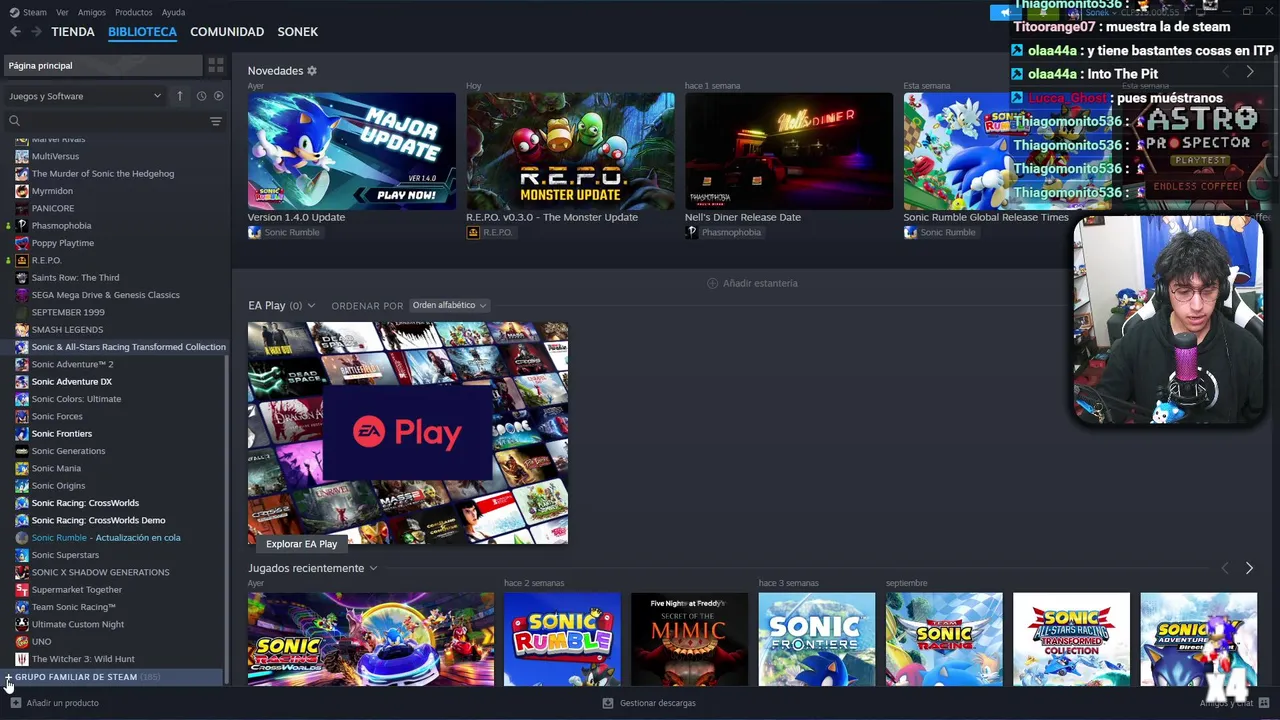
Task: Select Sonic Rumble - Actualización en cola
Action: pyautogui.click(x=106, y=538)
